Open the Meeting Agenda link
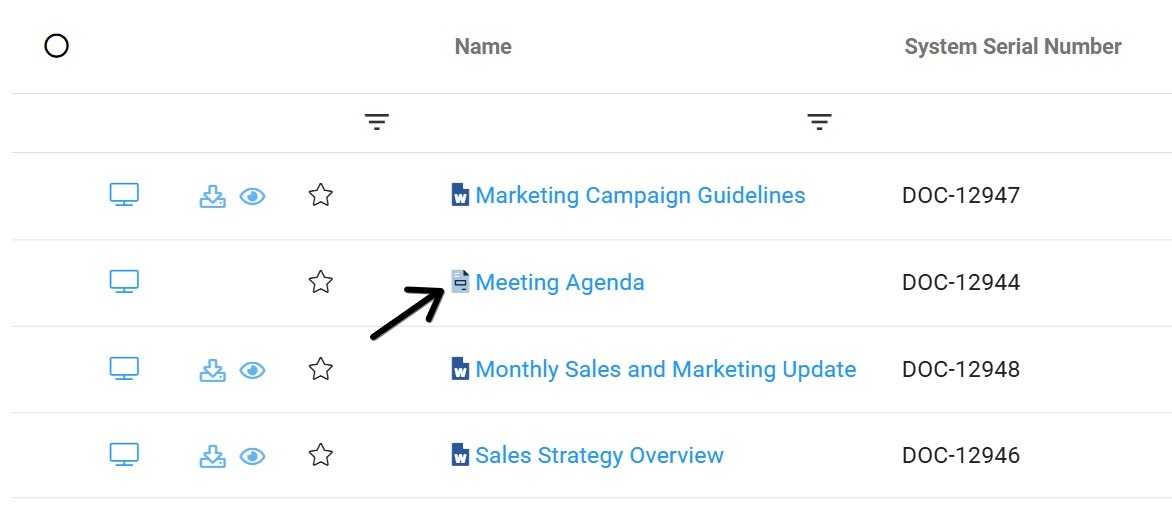 560,282
